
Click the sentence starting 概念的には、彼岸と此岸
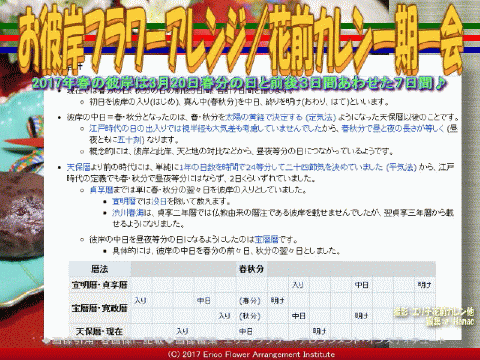[241, 151]
